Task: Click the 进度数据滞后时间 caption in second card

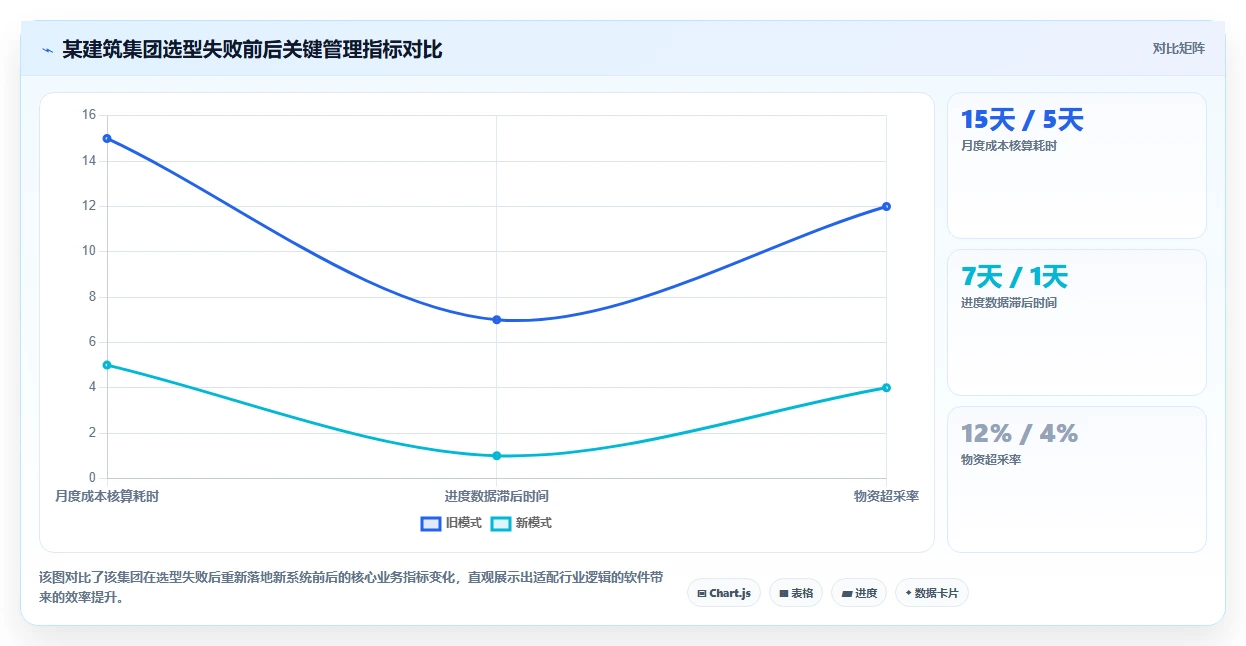Action: tap(1009, 303)
